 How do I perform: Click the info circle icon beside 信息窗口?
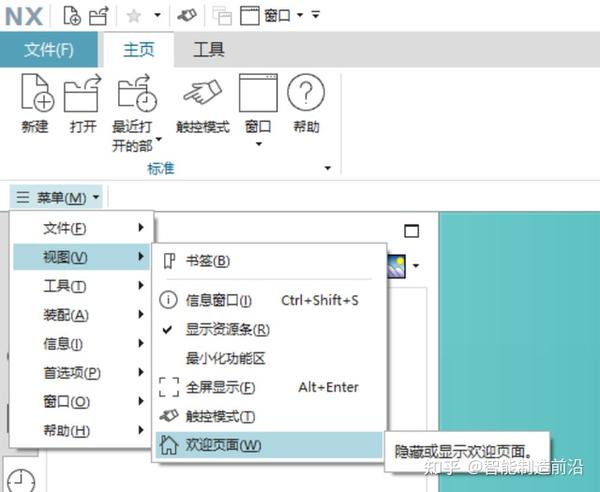tap(168, 300)
